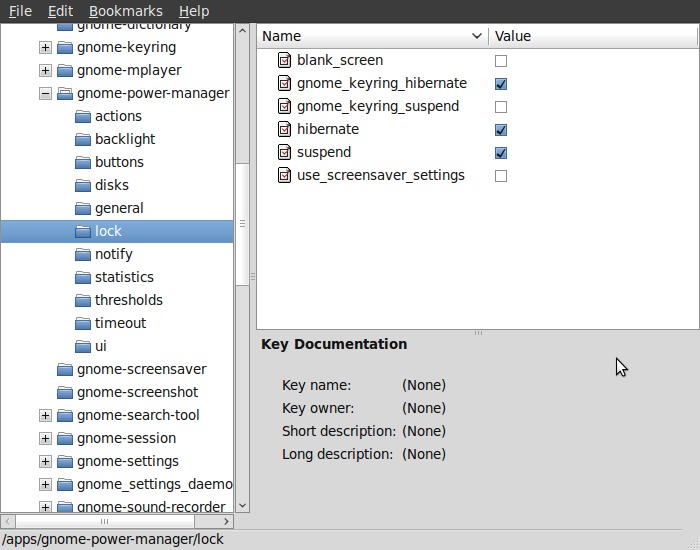
Task: Enable the gnome_keyring_suspend checkbox
Action: coord(501,107)
